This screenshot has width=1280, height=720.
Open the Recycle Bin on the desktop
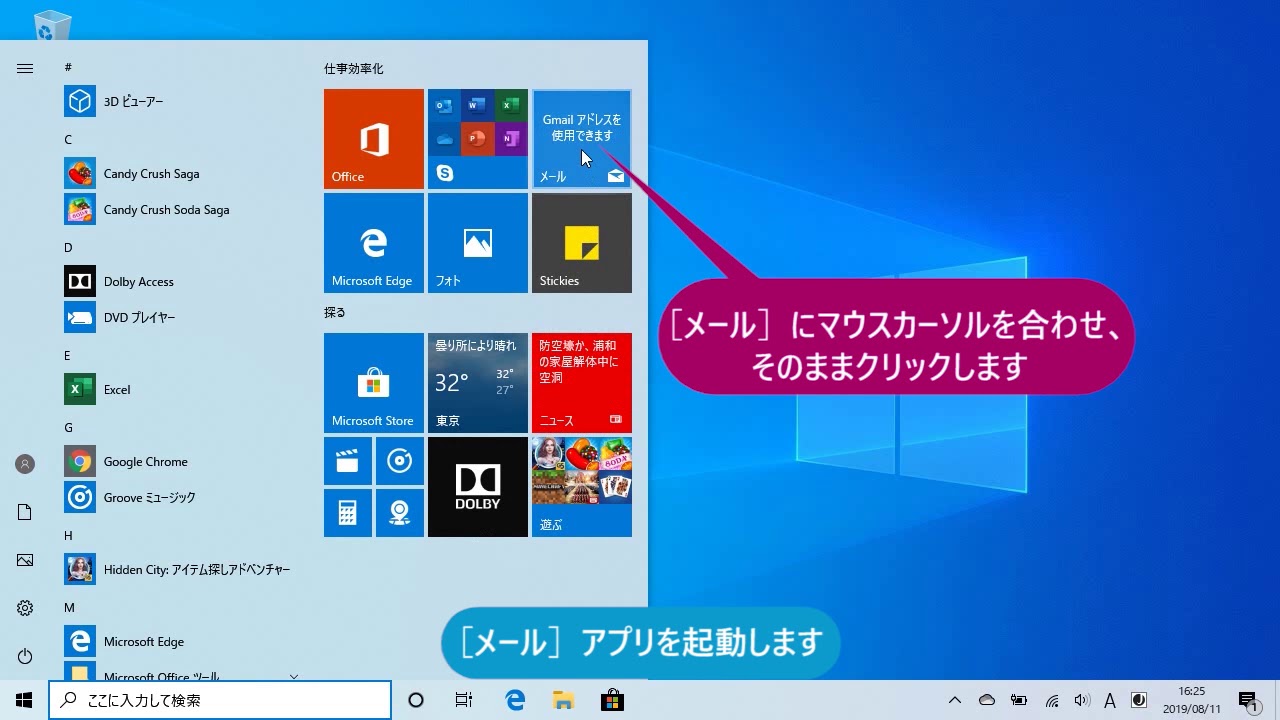tap(52, 25)
